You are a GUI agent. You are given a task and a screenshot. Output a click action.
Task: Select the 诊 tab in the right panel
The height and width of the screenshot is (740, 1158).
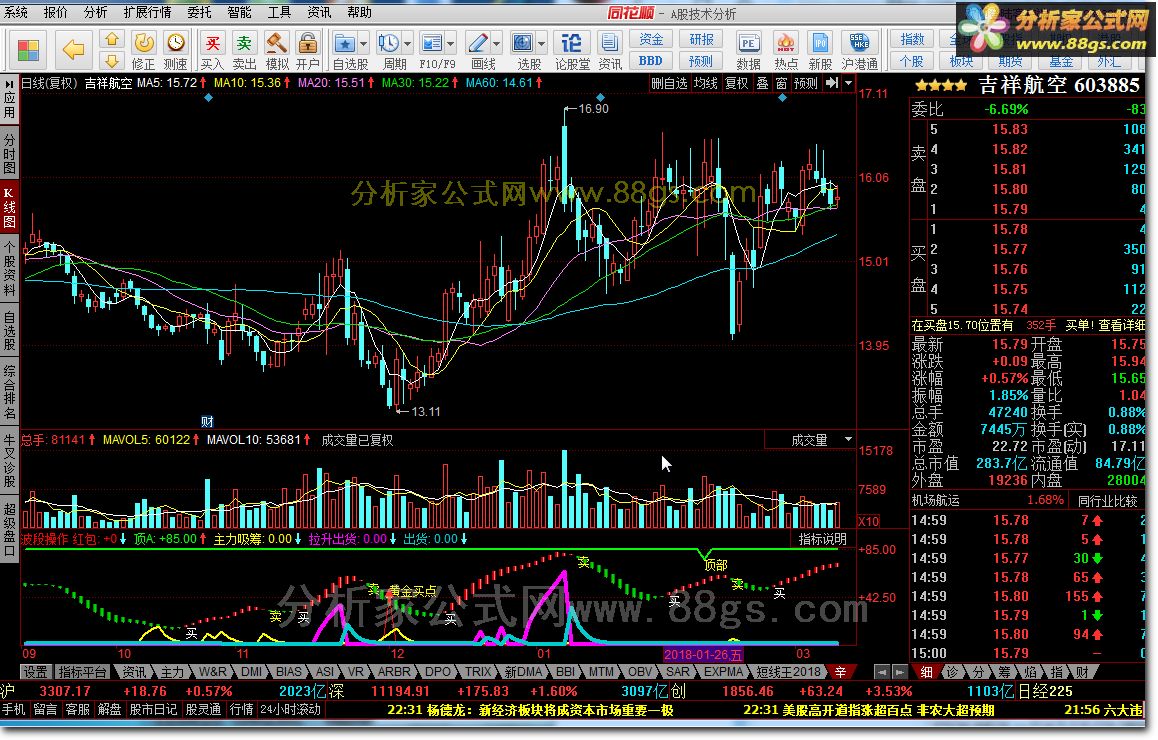[x=953, y=672]
